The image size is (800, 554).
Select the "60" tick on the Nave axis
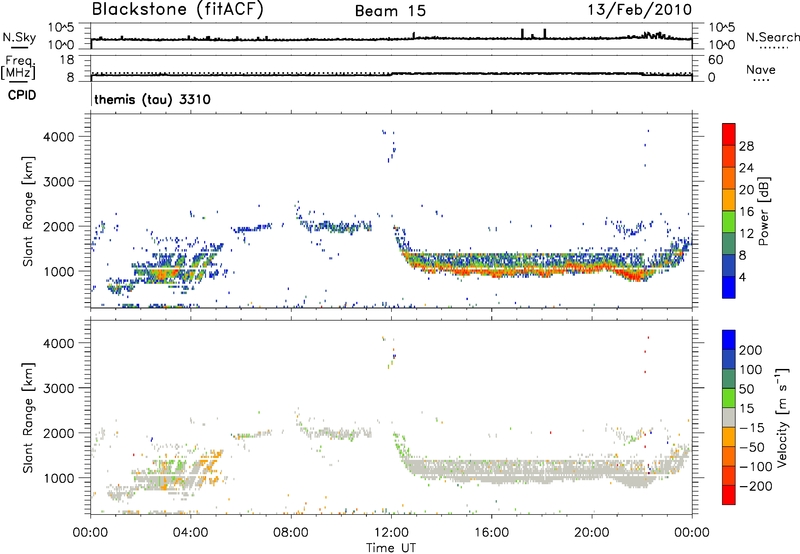pyautogui.click(x=715, y=60)
